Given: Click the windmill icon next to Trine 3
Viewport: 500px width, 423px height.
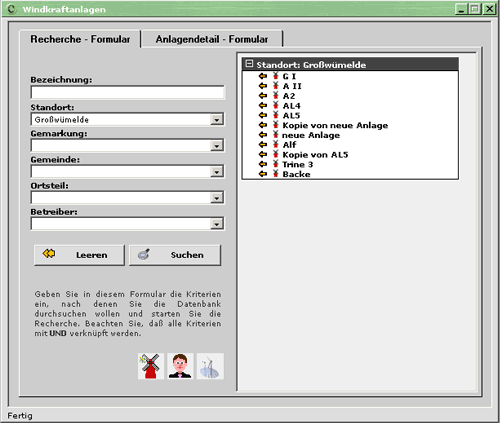Looking at the screenshot, I should [x=276, y=164].
